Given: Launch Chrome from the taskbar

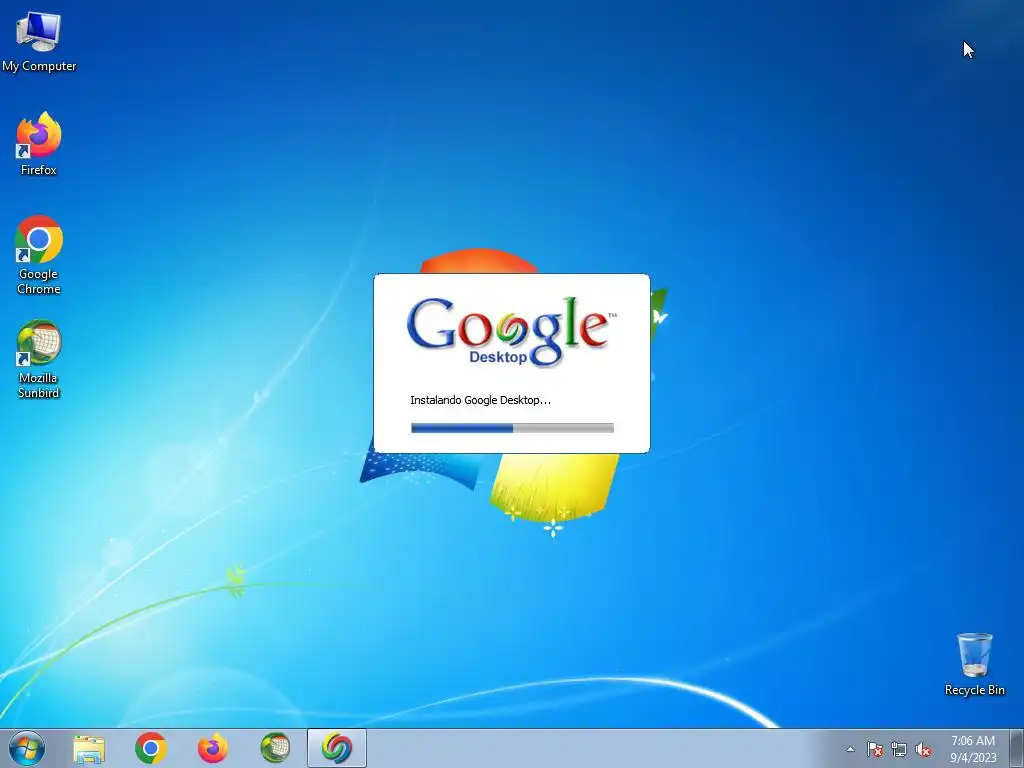Looking at the screenshot, I should (x=151, y=748).
